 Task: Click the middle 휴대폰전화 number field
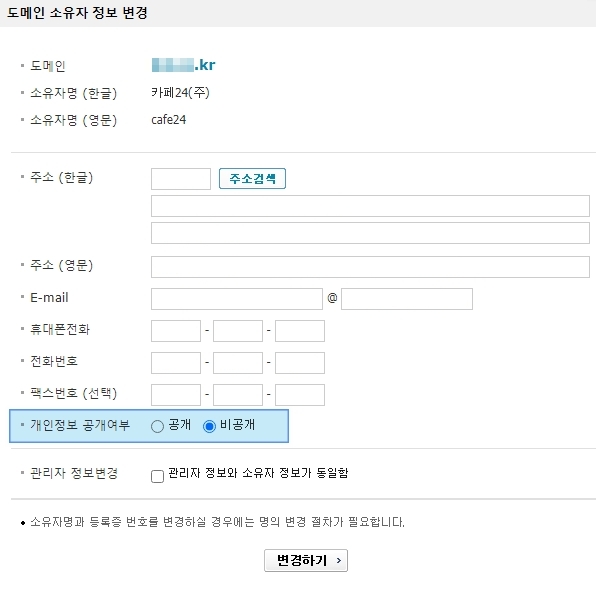click(238, 331)
